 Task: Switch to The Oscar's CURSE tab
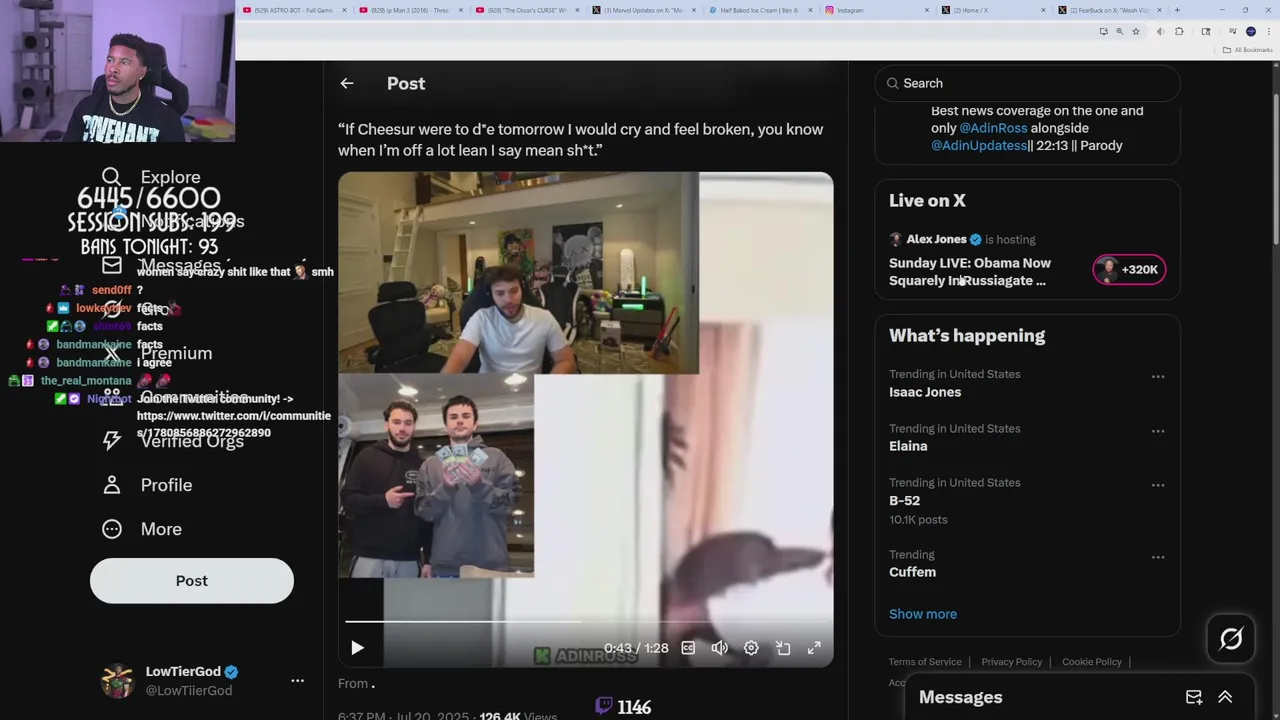(526, 10)
